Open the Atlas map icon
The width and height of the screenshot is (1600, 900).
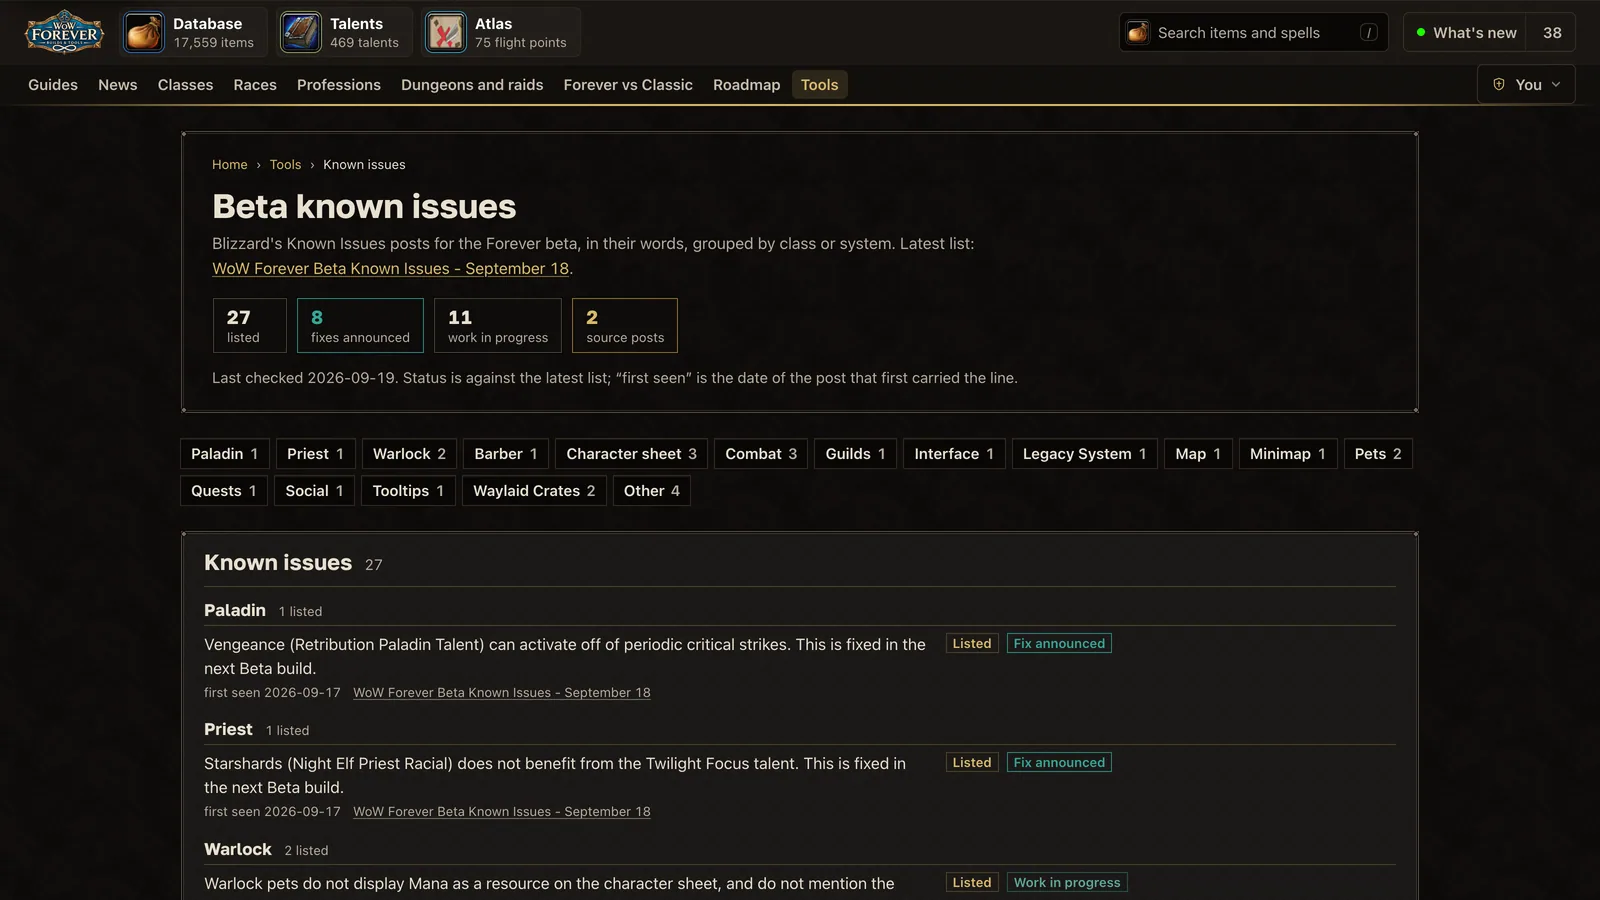point(445,32)
